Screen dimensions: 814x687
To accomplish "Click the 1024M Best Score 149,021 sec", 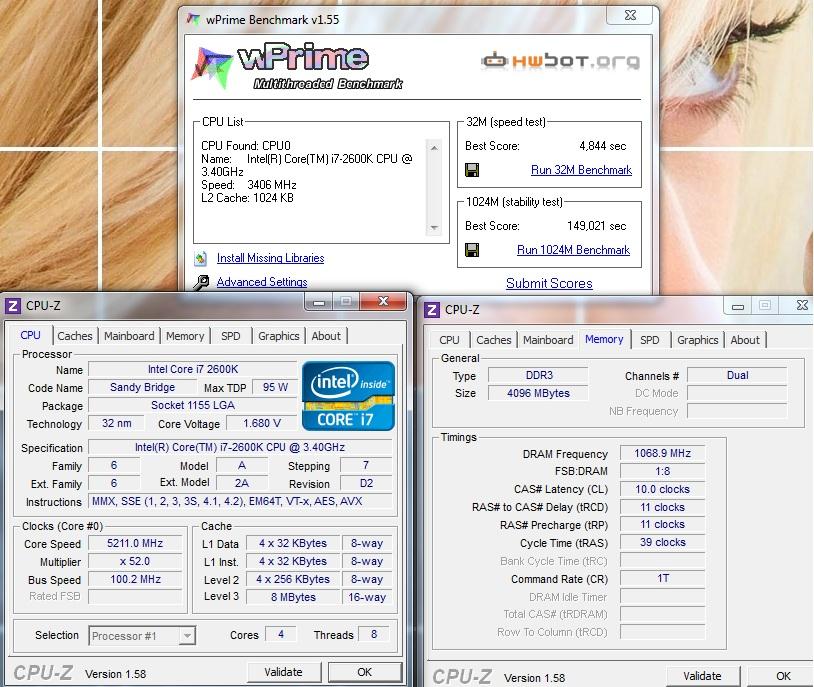I will (596, 226).
